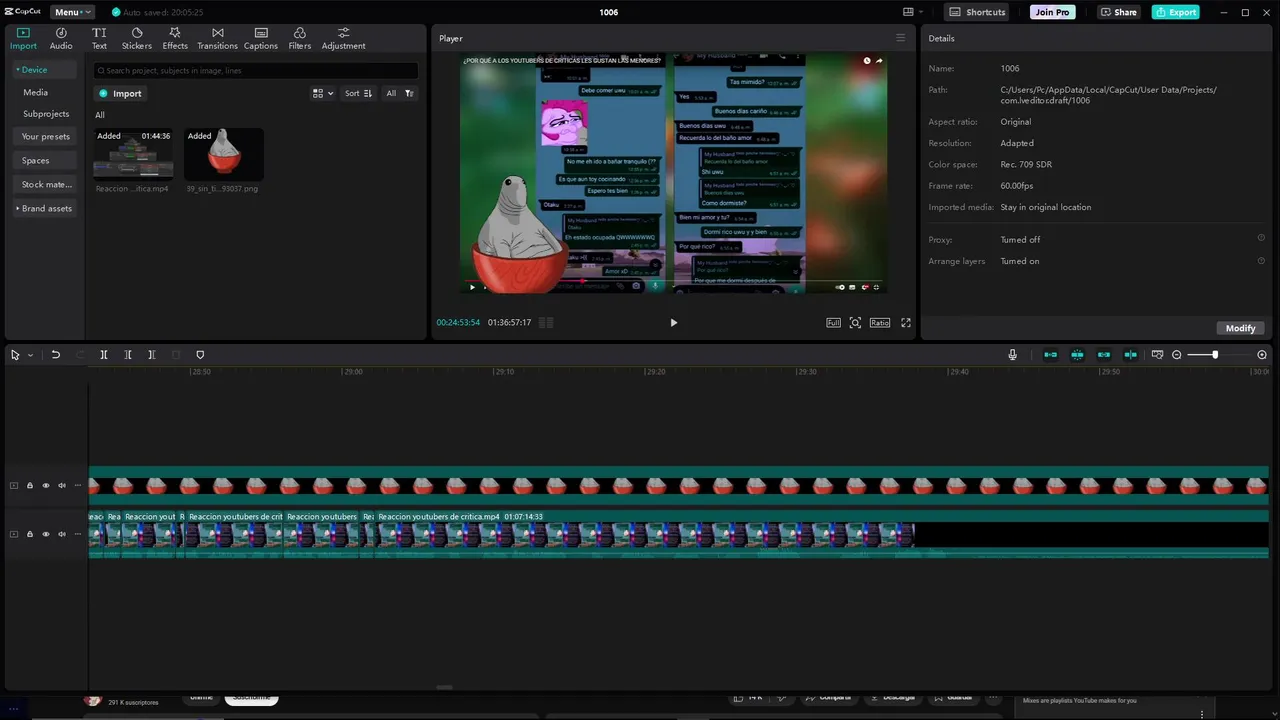Expand the Brand assets section

pyautogui.click(x=44, y=208)
